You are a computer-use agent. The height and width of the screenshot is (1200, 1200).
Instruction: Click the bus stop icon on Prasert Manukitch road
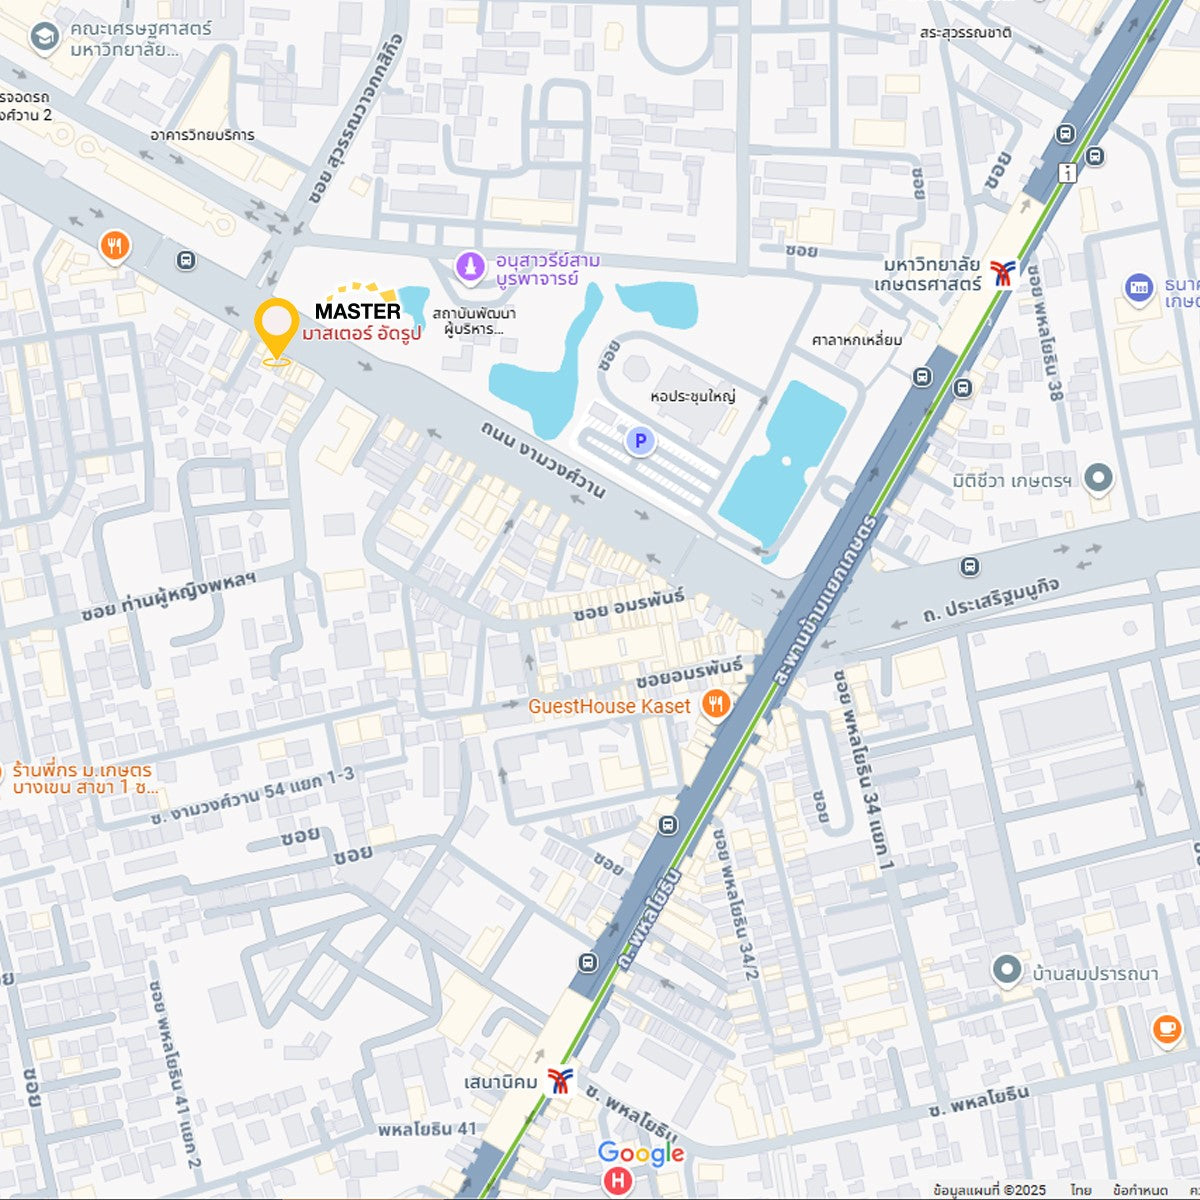point(969,567)
